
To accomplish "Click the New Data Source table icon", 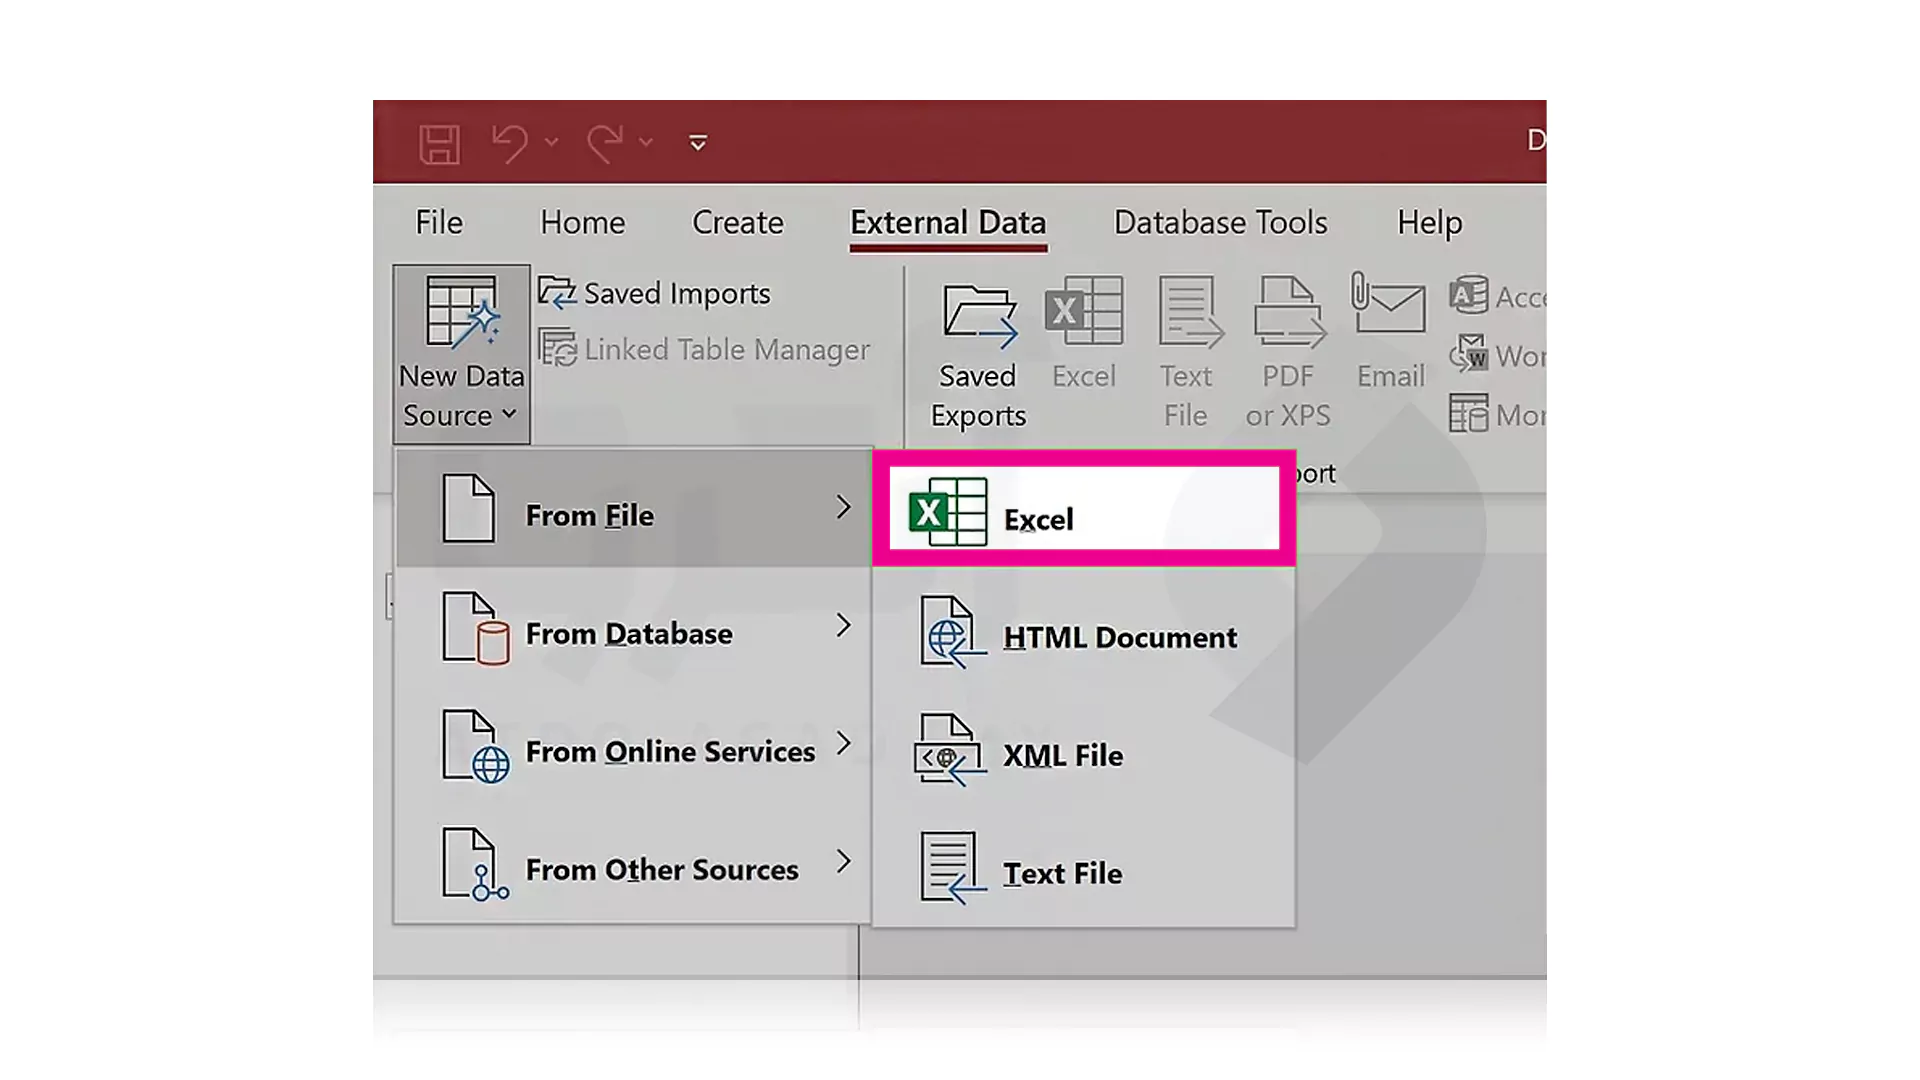I will [x=461, y=312].
